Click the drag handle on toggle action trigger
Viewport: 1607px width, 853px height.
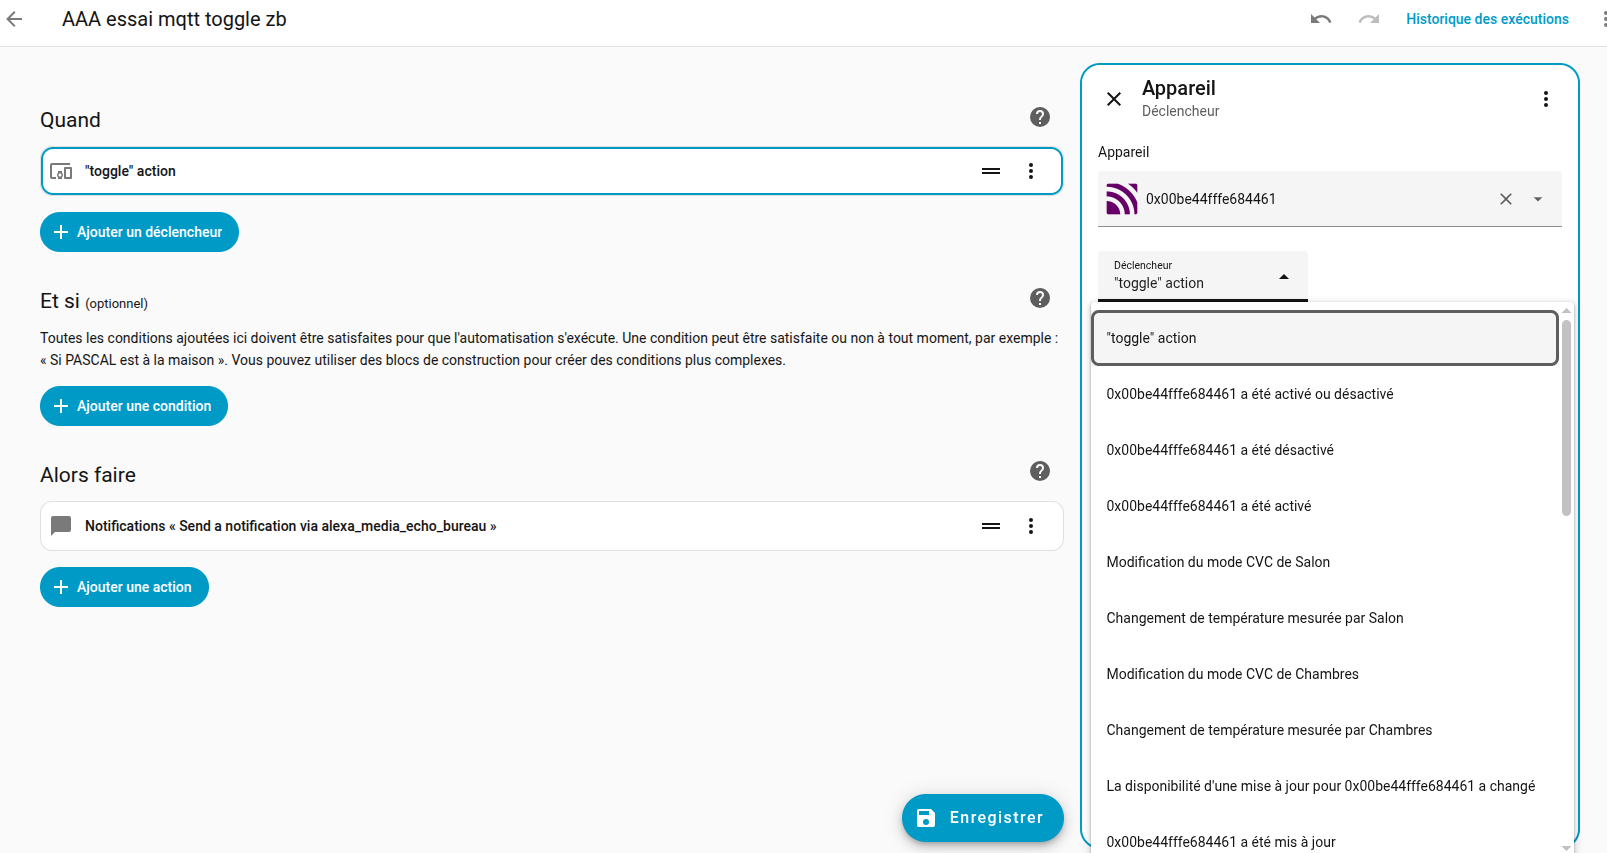990,171
